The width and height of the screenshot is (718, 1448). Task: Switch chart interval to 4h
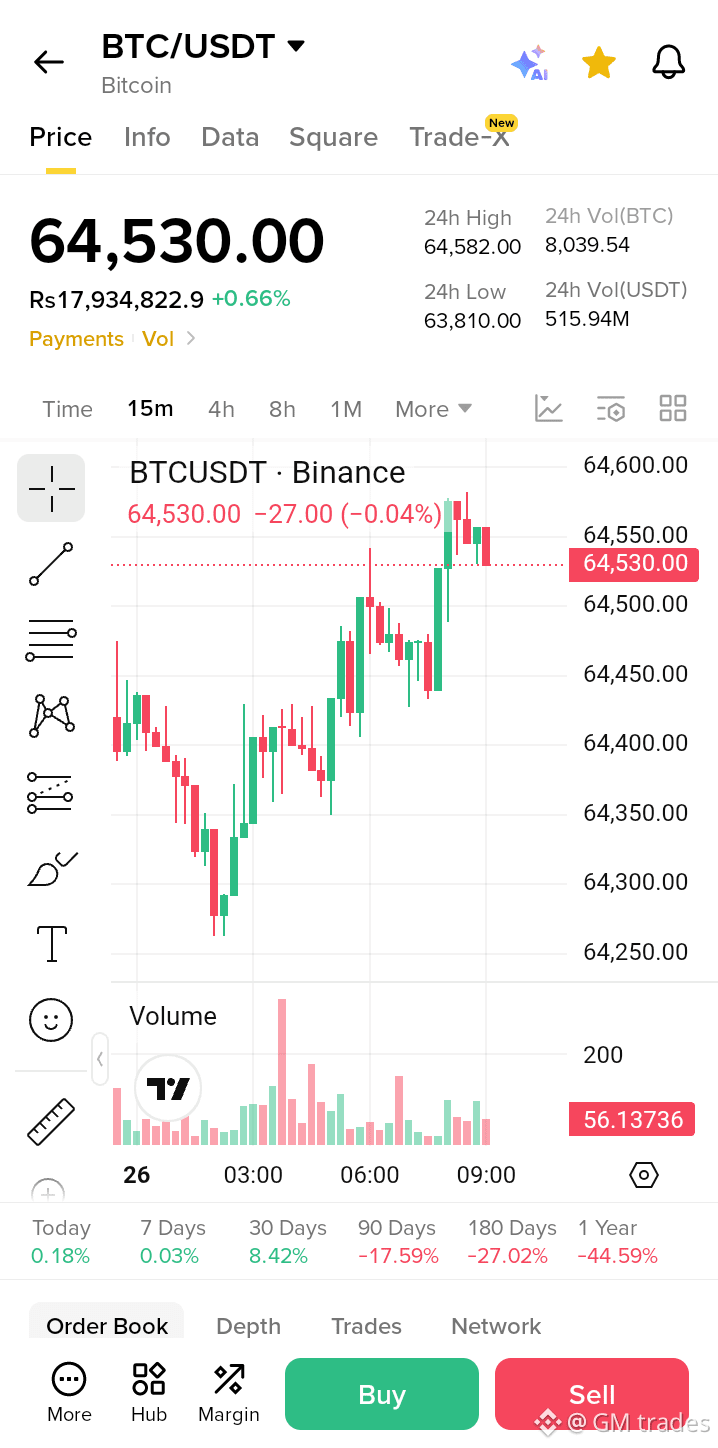(221, 409)
